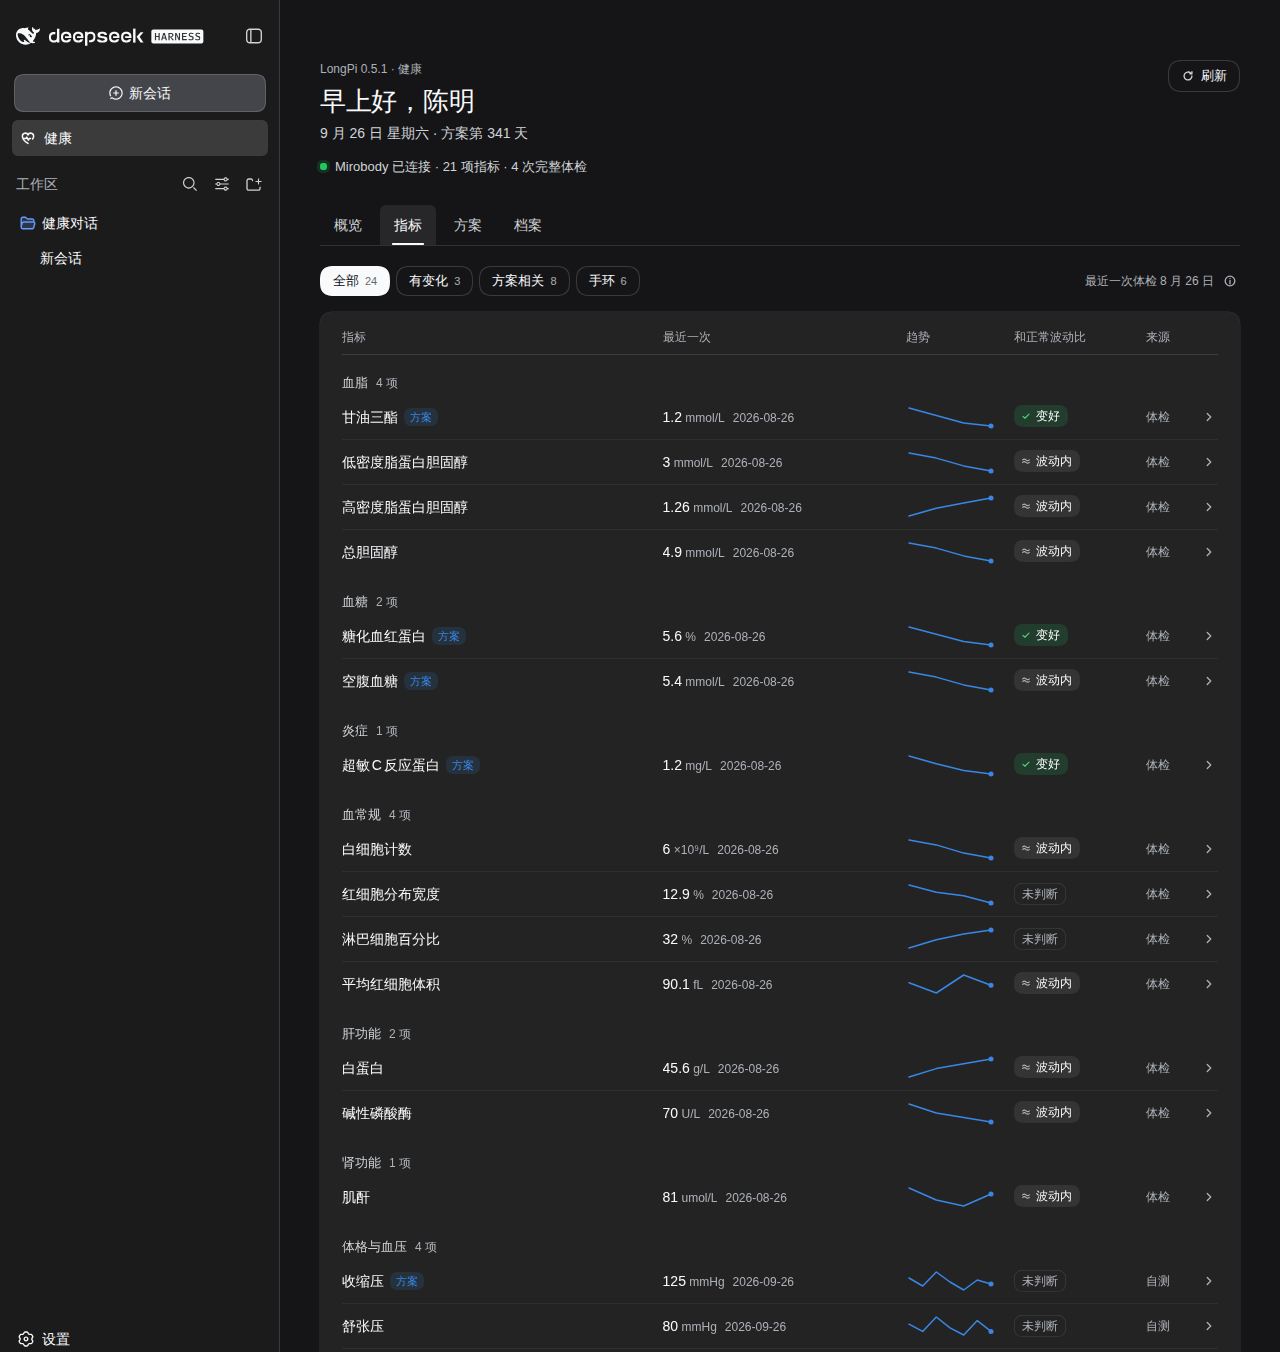Collapse the sidebar panel icon
The height and width of the screenshot is (1352, 1280).
click(x=254, y=36)
